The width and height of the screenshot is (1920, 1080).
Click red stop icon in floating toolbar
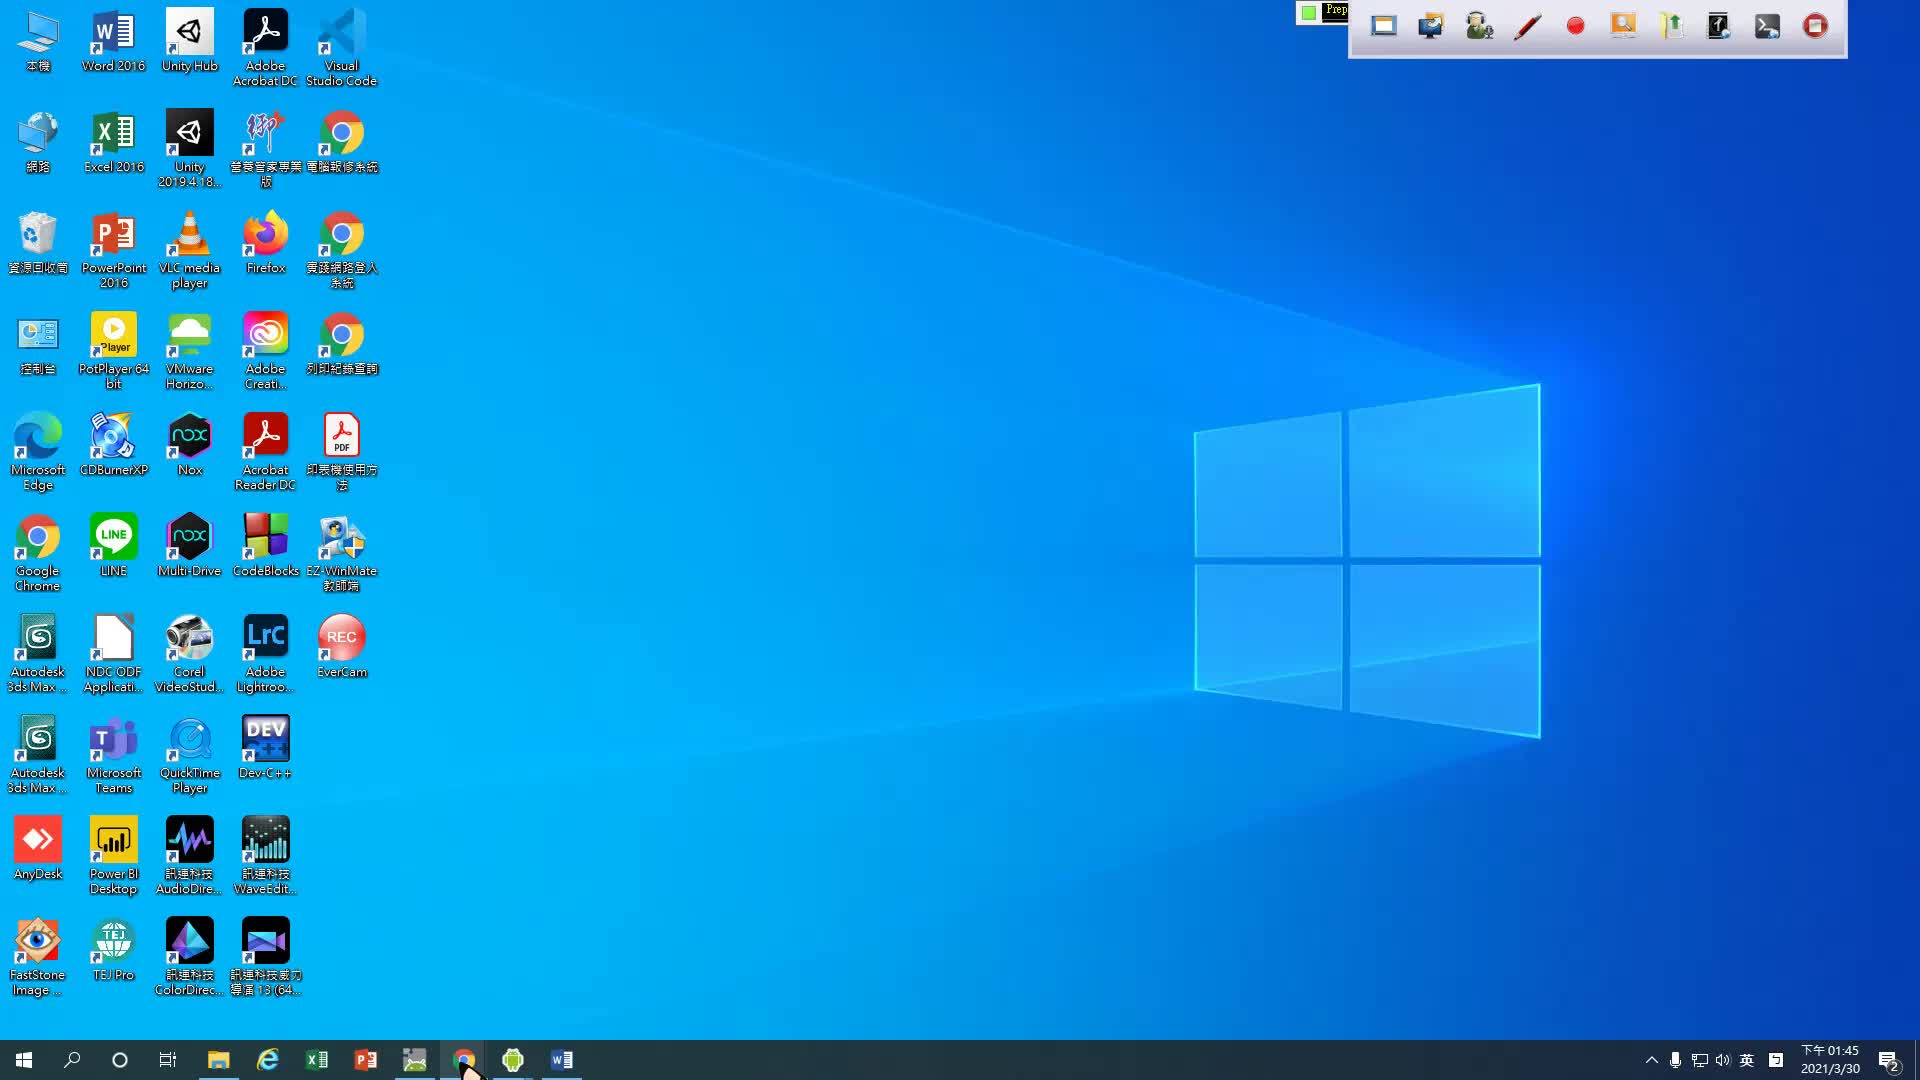pos(1815,27)
